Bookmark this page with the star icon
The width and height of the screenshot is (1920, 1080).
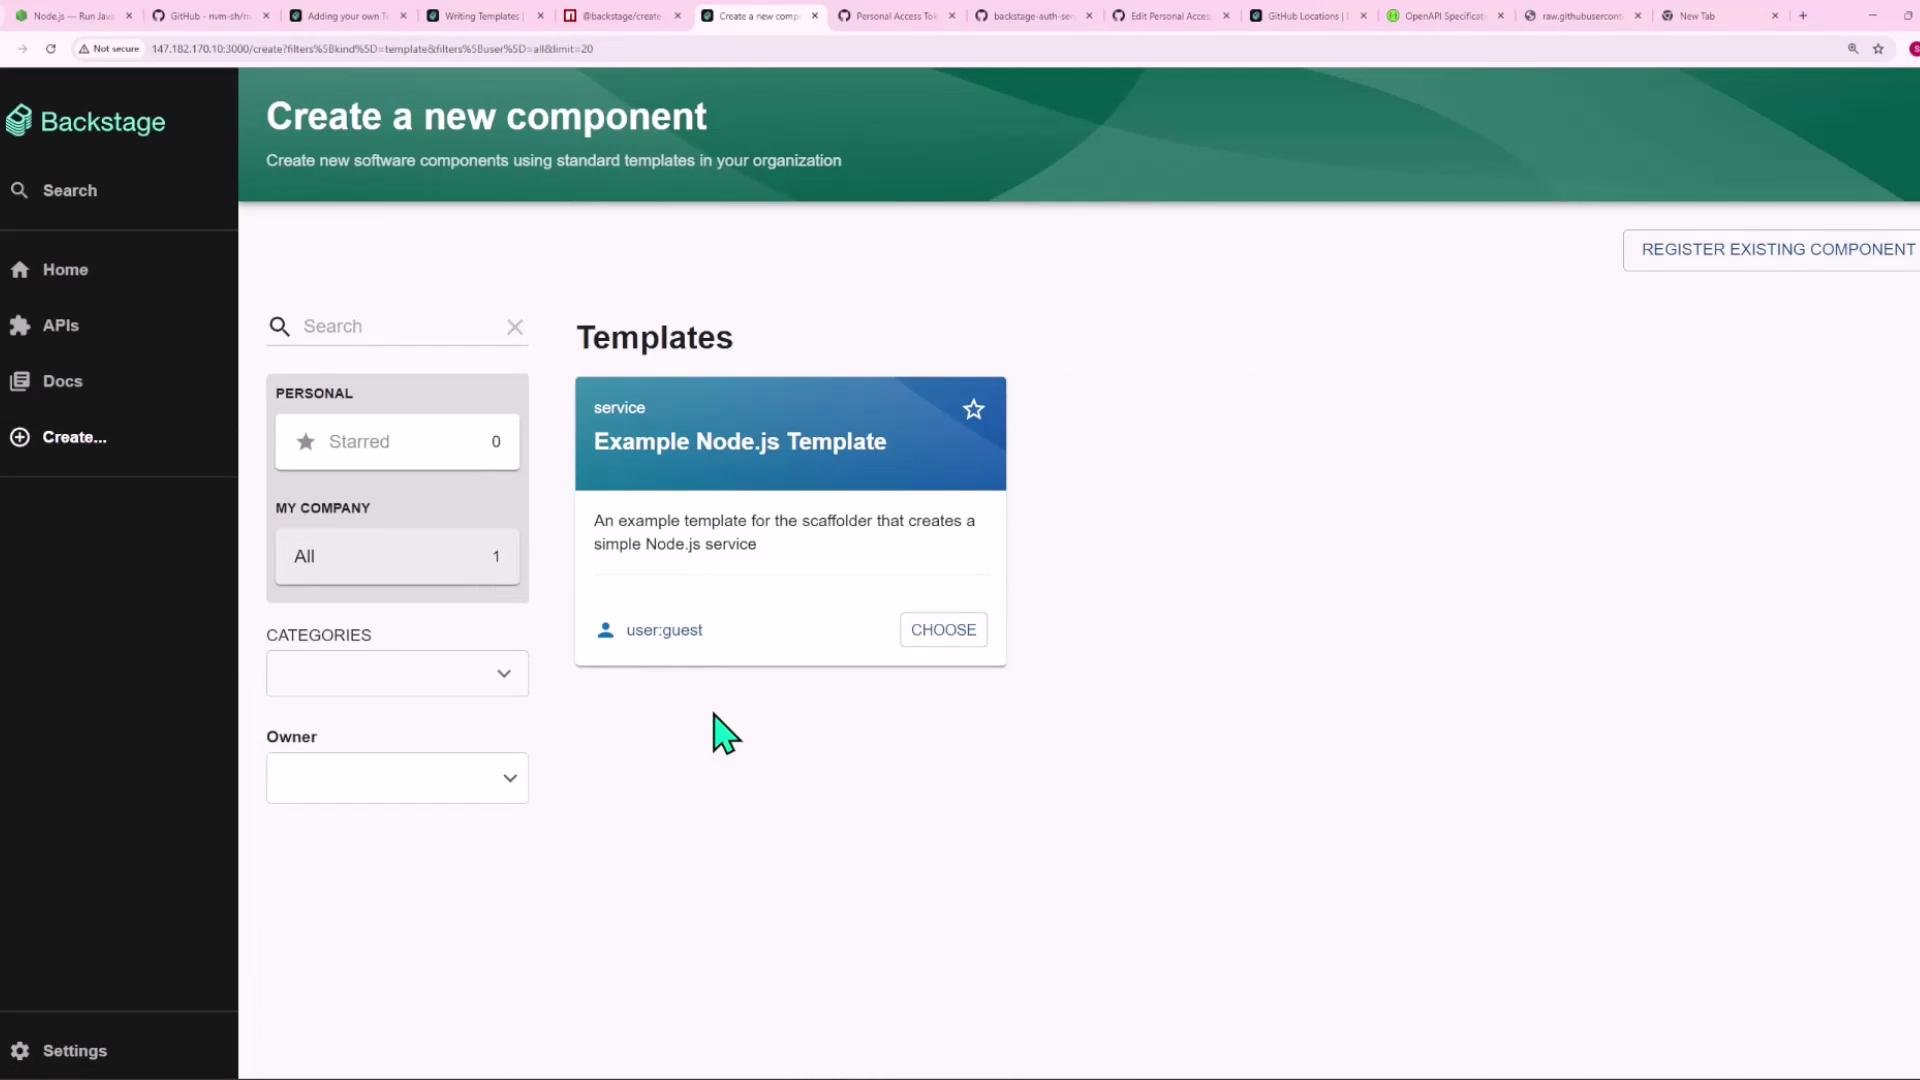click(x=1878, y=48)
